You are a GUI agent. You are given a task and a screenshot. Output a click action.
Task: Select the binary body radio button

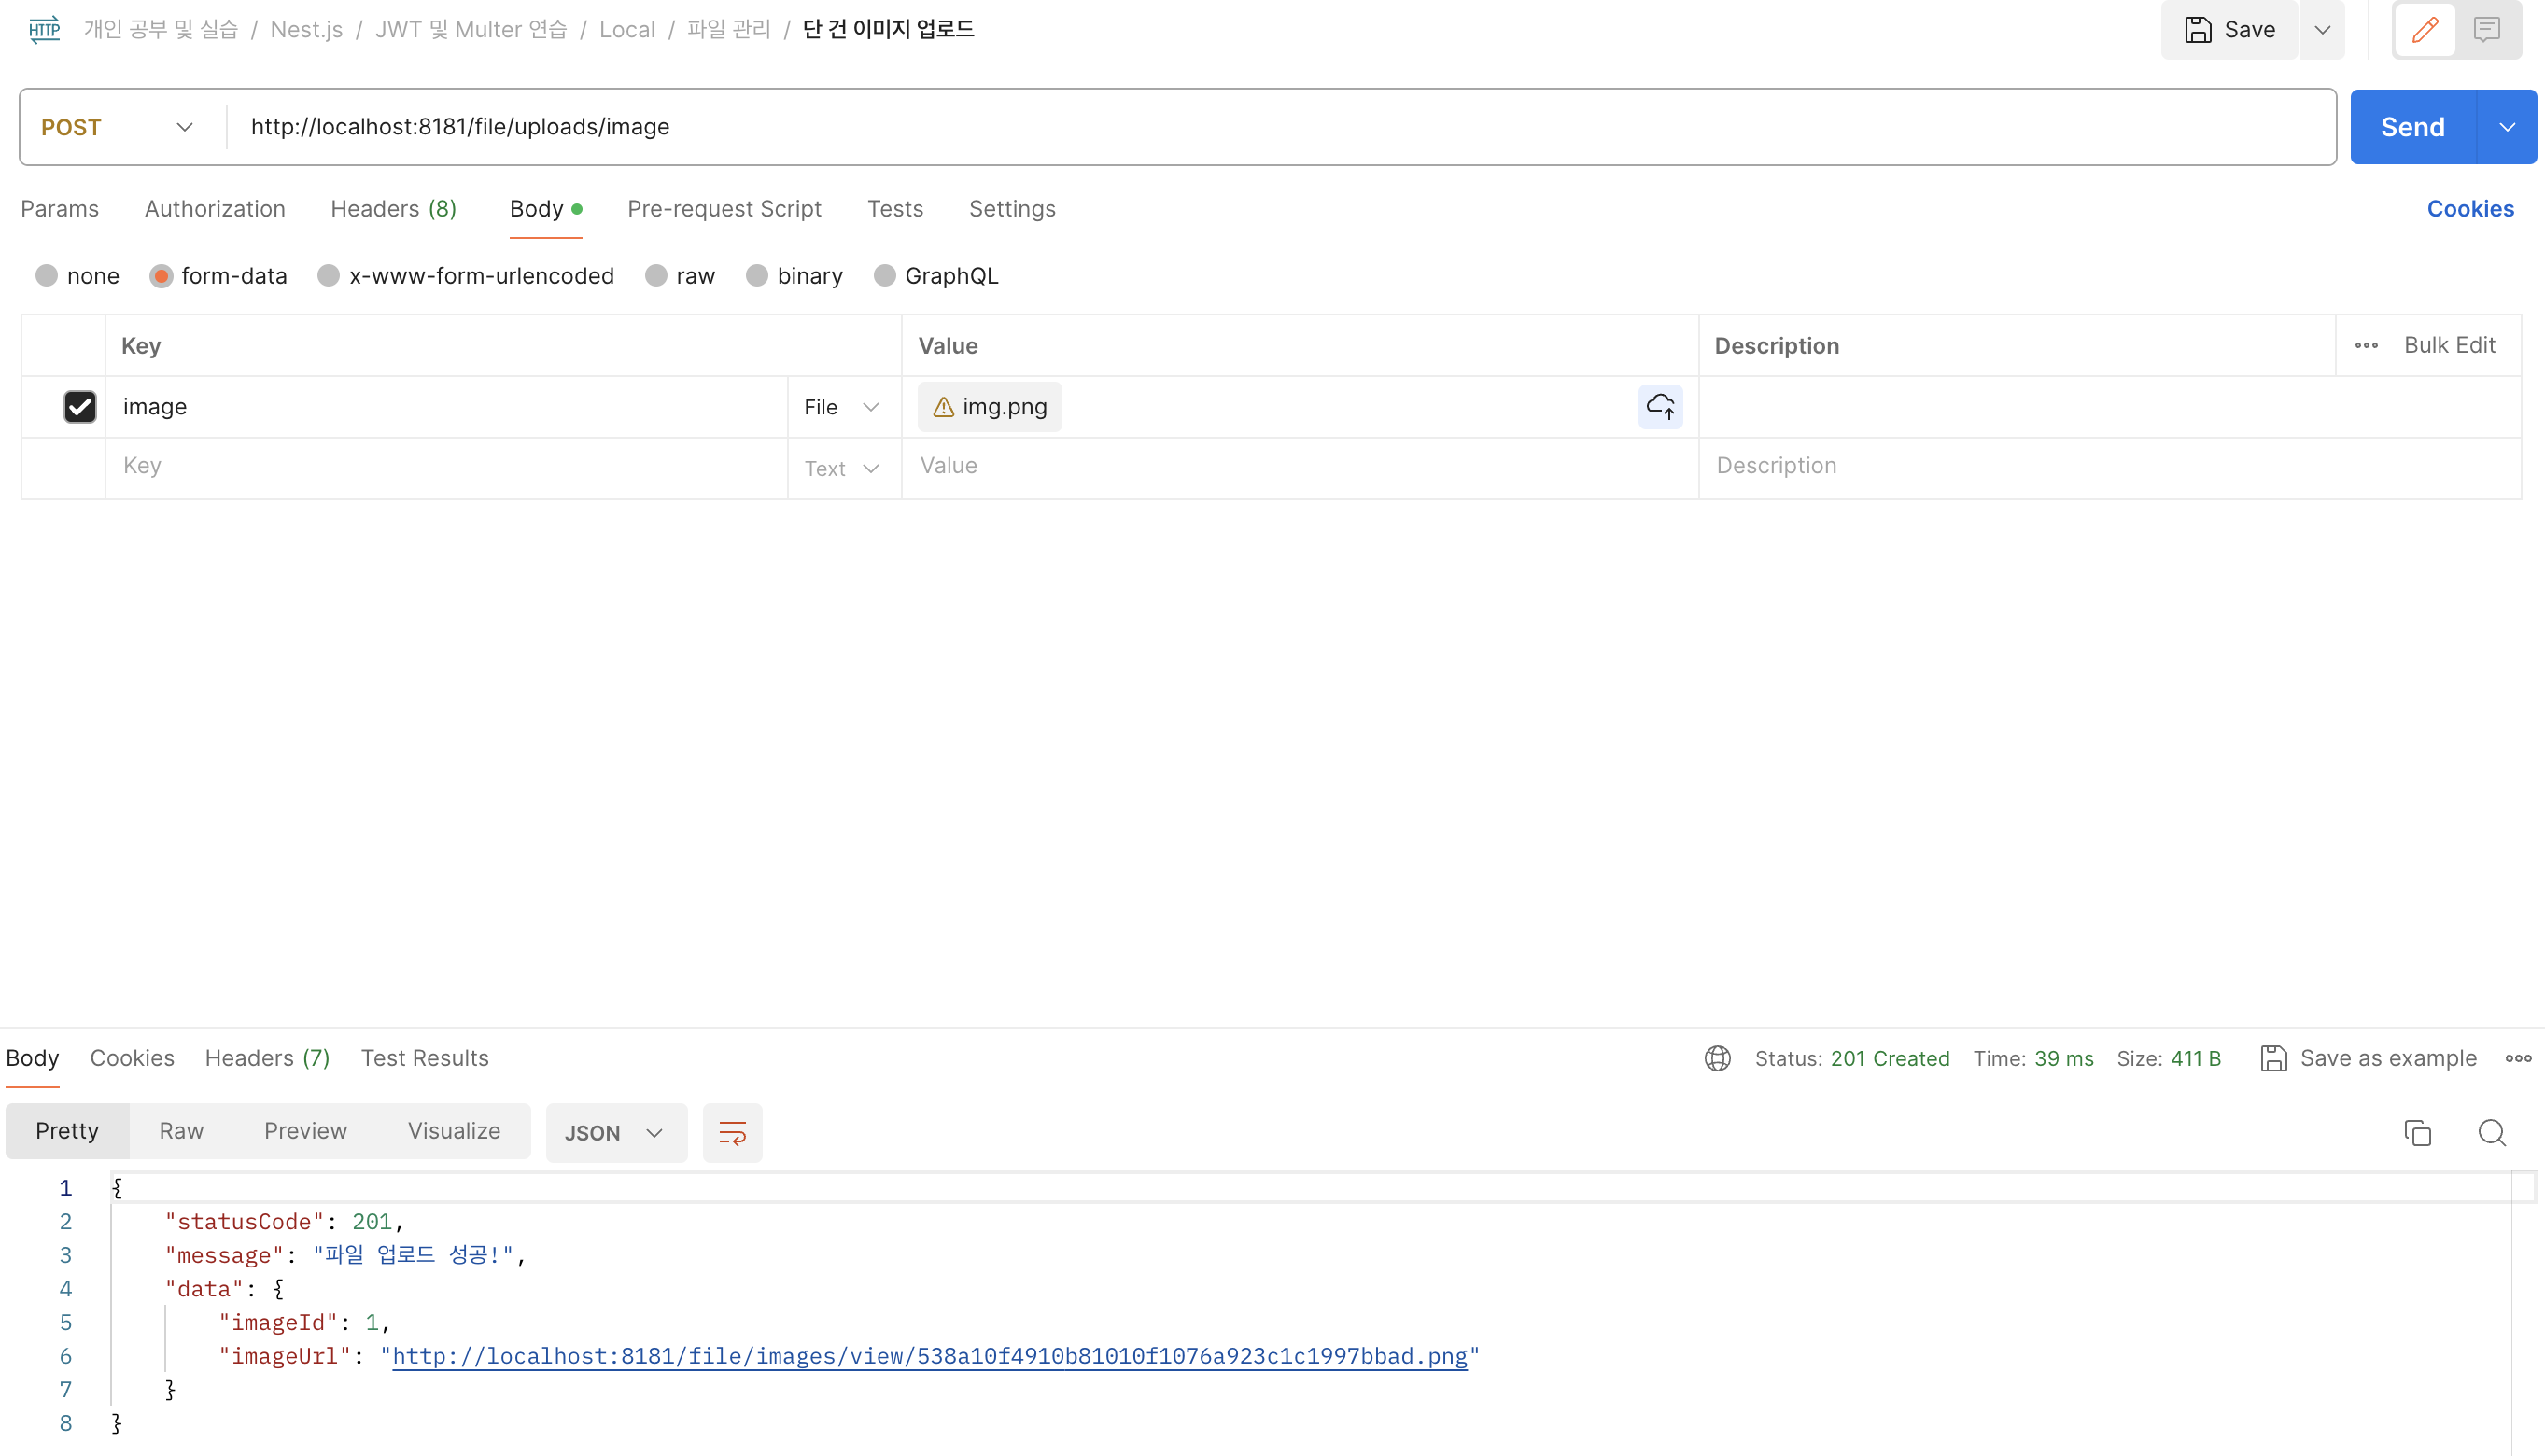point(757,276)
